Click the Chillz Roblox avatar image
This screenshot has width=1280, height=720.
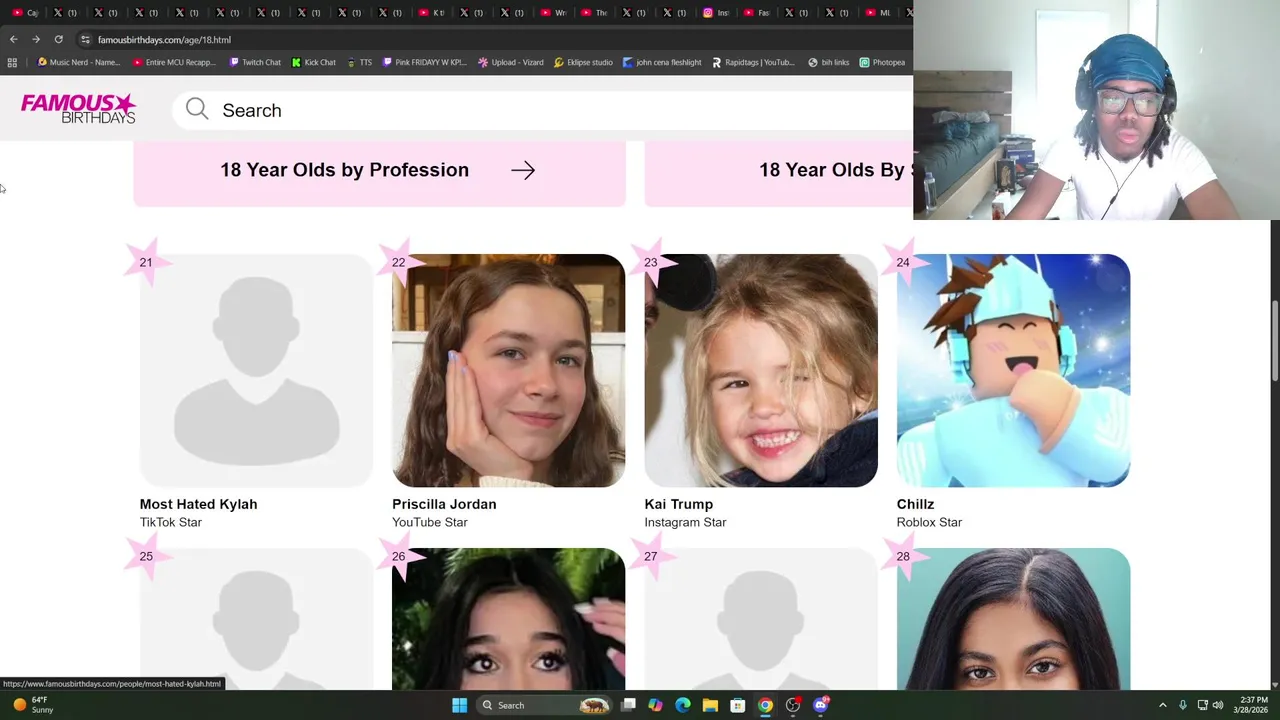(1013, 370)
